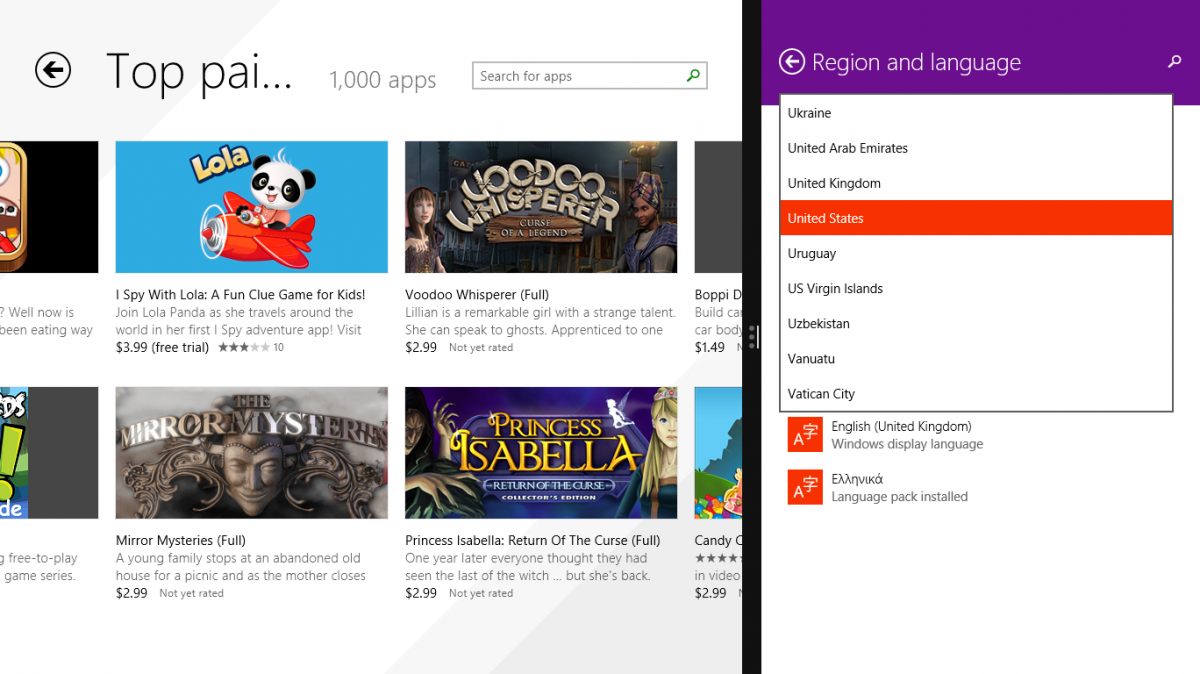Click $3.99 (free trial) price text
This screenshot has height=674, width=1200.
tap(163, 347)
